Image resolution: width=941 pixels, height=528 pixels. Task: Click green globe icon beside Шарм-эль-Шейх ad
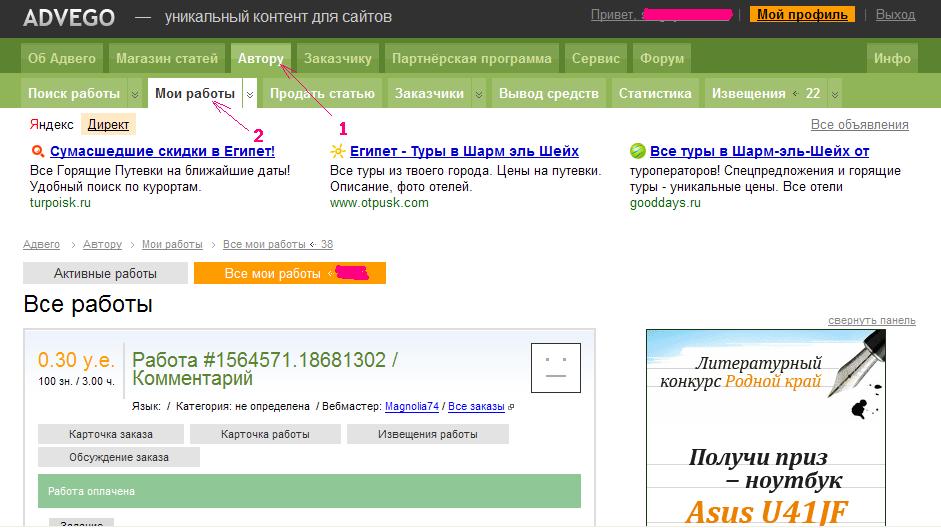point(638,151)
